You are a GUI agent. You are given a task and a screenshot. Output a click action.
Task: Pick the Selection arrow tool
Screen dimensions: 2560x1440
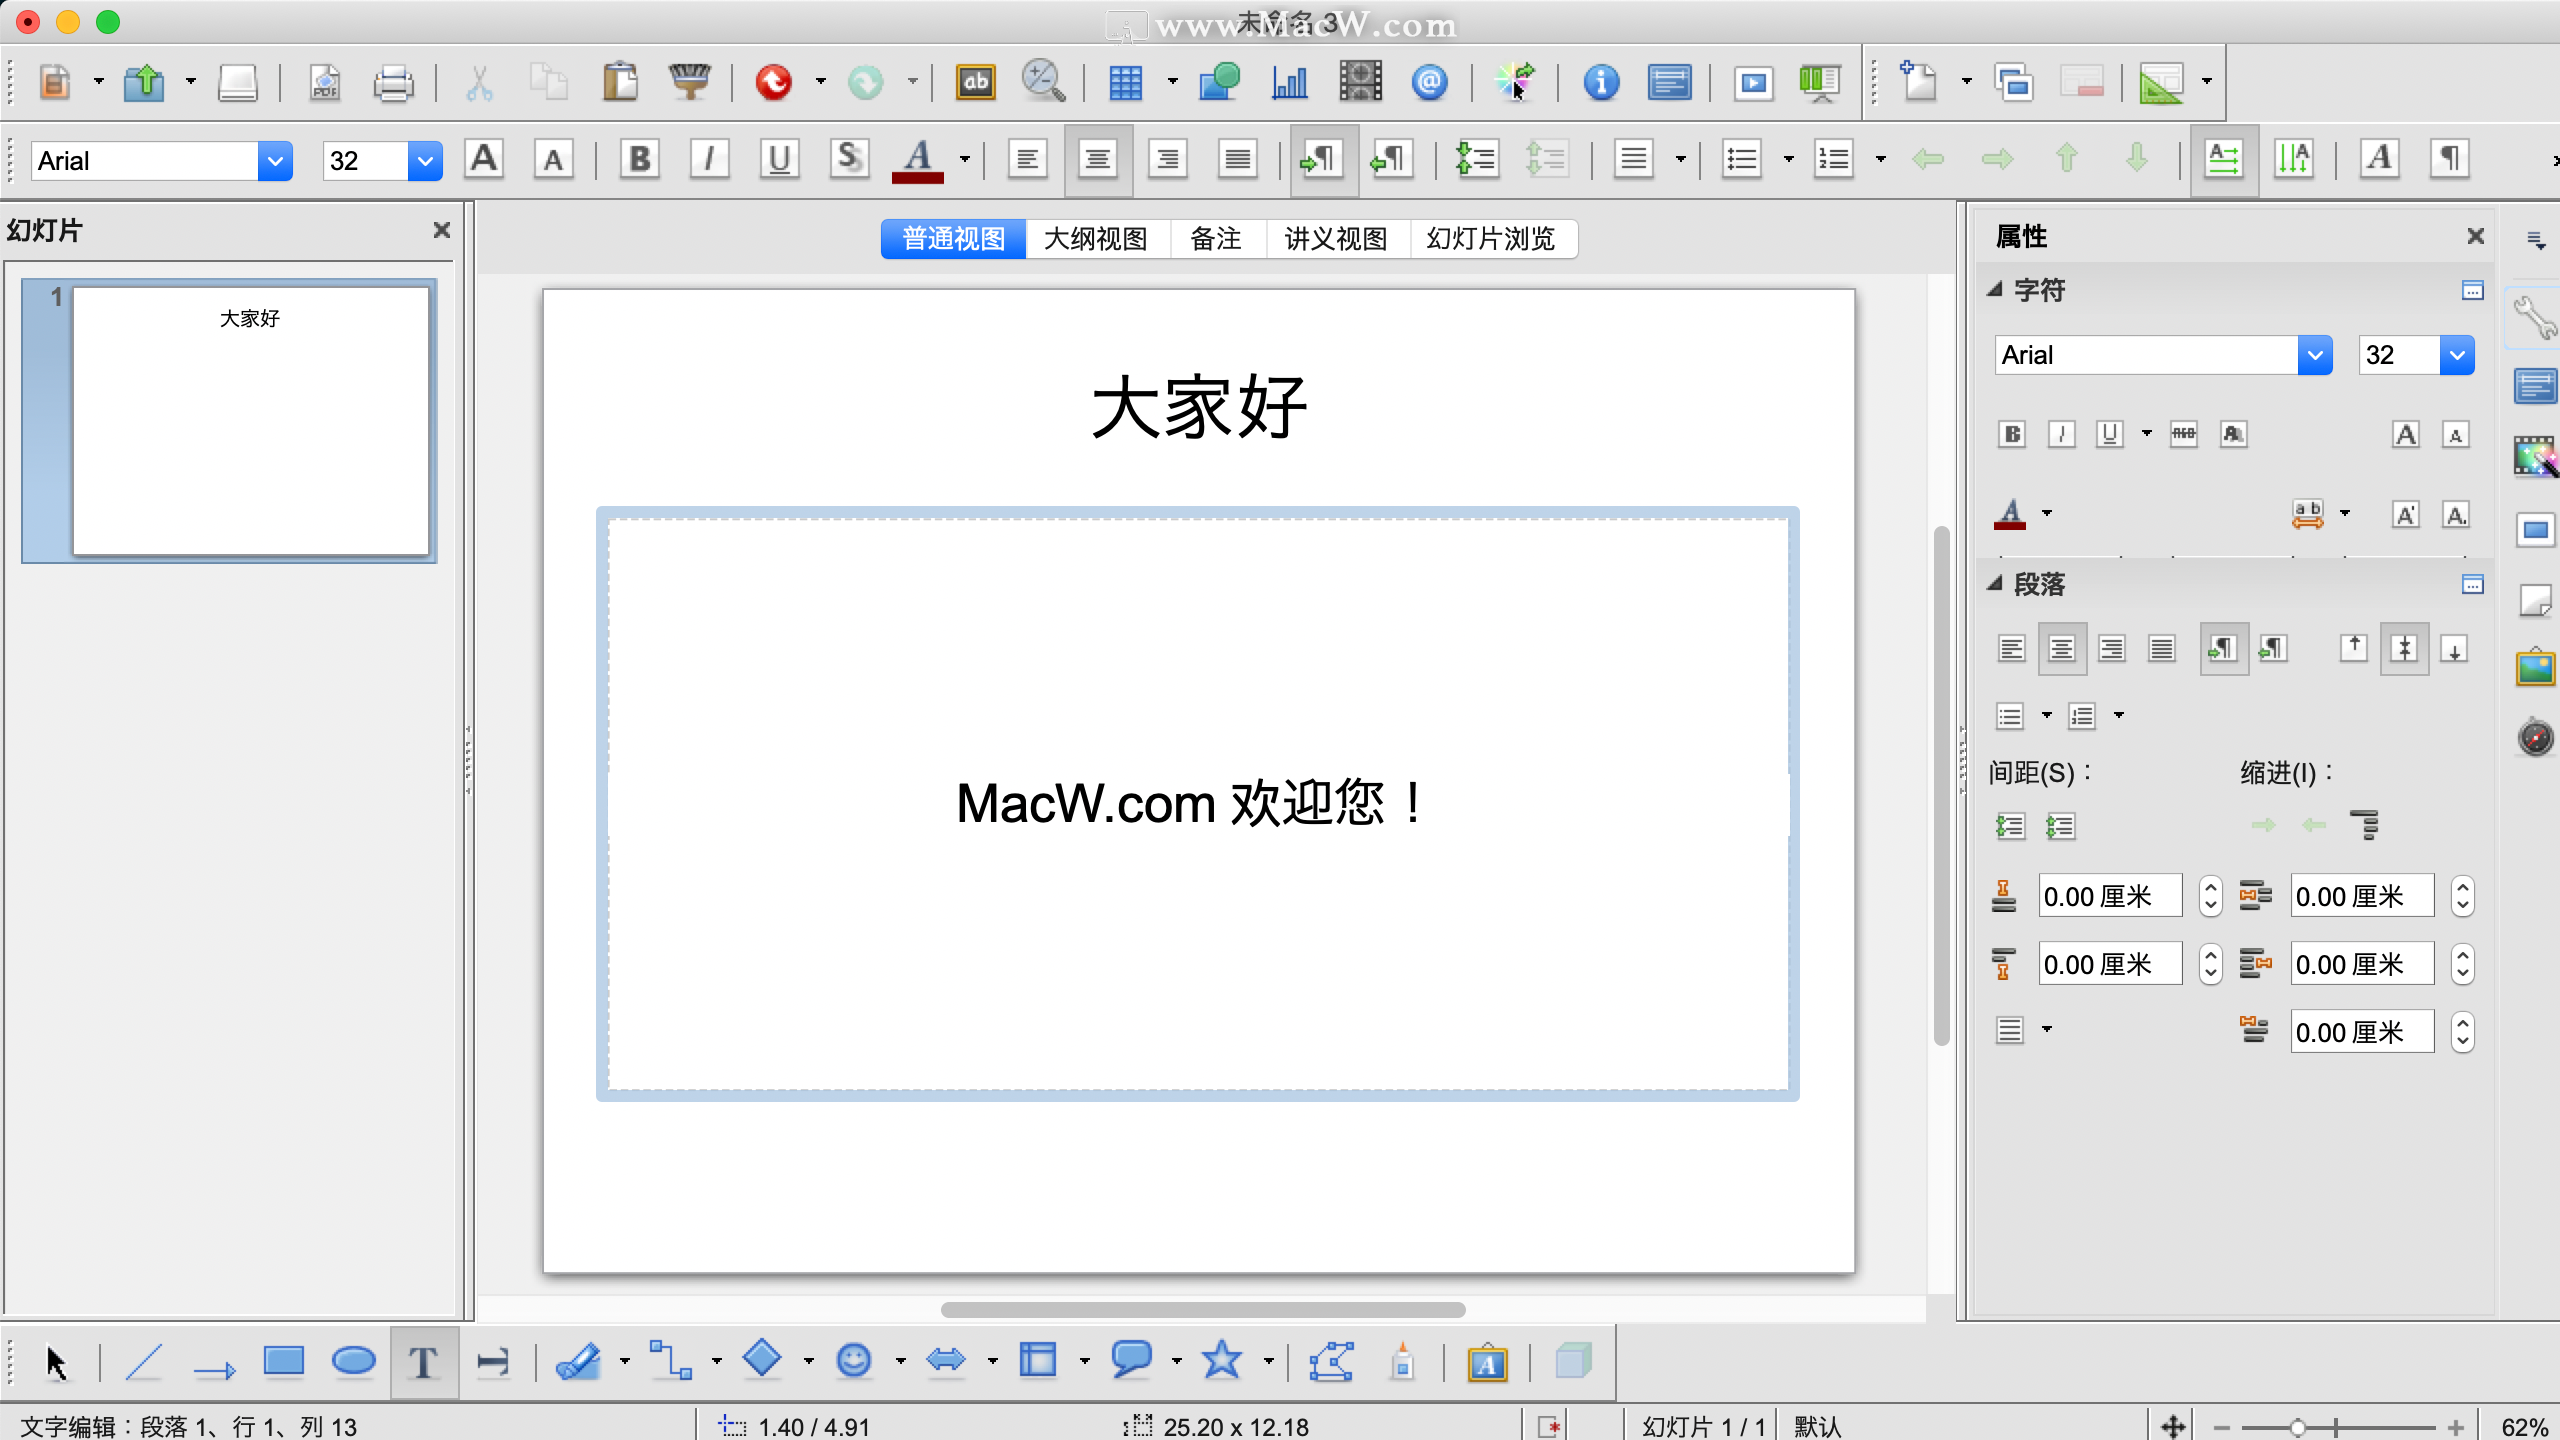coord(57,1362)
